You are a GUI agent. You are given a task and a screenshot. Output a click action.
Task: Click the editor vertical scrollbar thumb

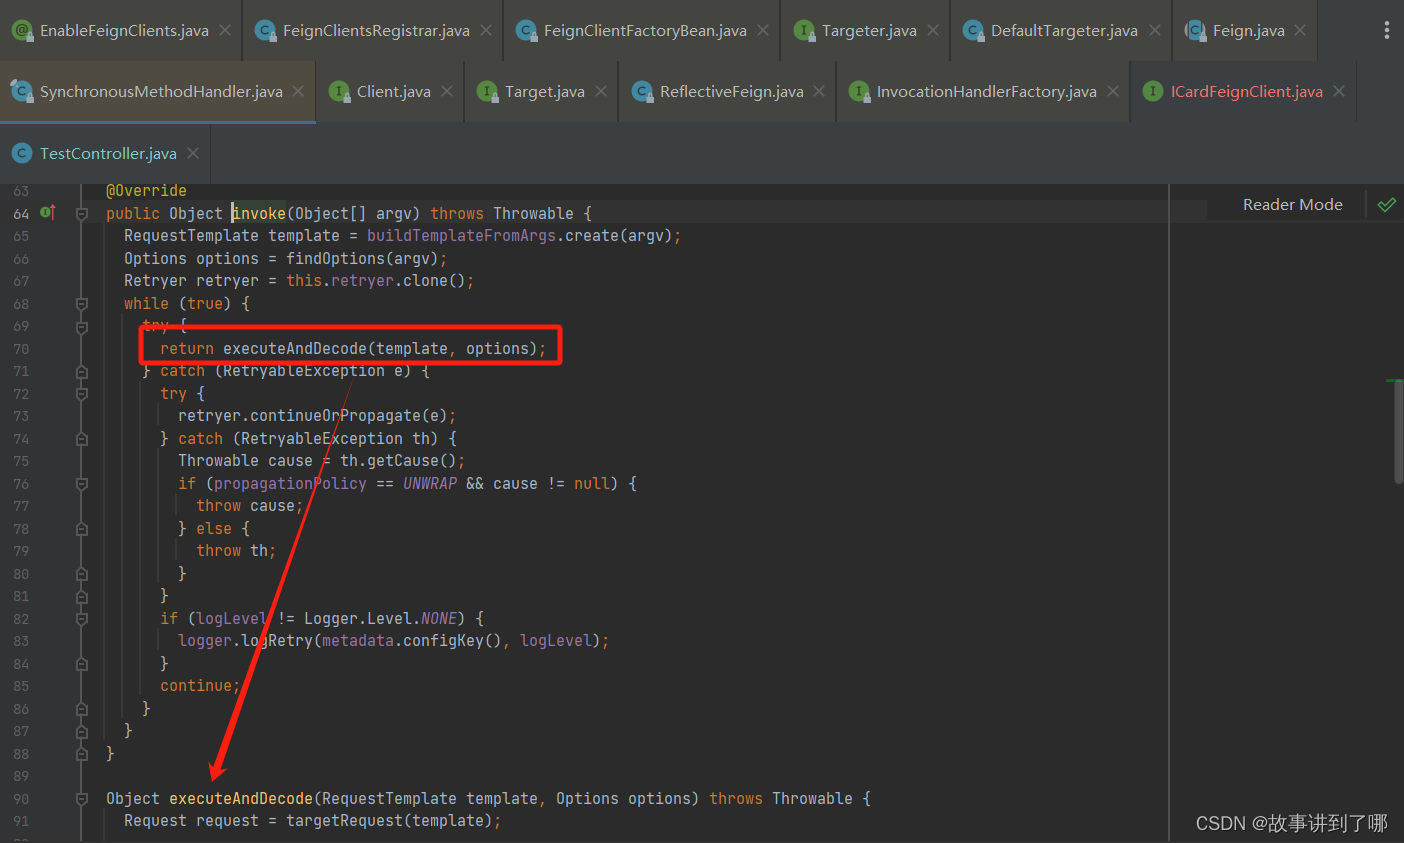(x=1398, y=432)
